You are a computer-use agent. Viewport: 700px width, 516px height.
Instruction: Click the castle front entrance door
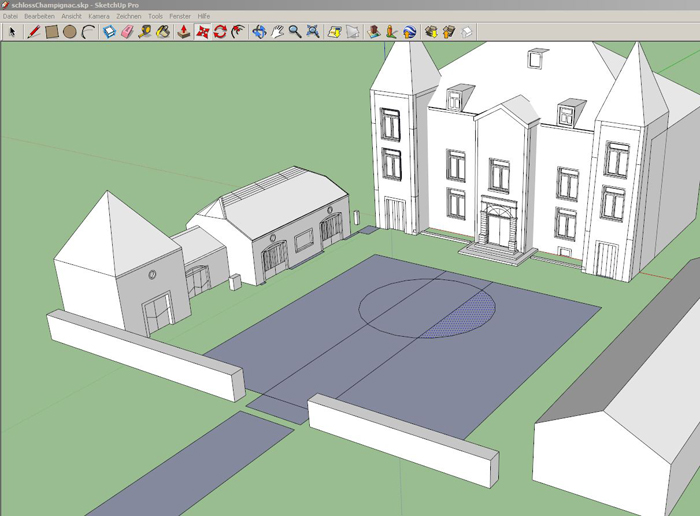tap(497, 229)
